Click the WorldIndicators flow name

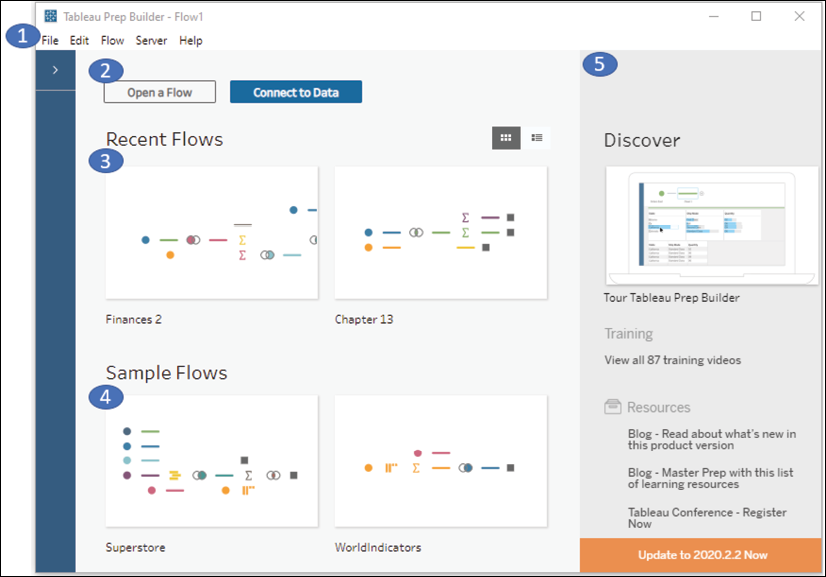pyautogui.click(x=378, y=547)
